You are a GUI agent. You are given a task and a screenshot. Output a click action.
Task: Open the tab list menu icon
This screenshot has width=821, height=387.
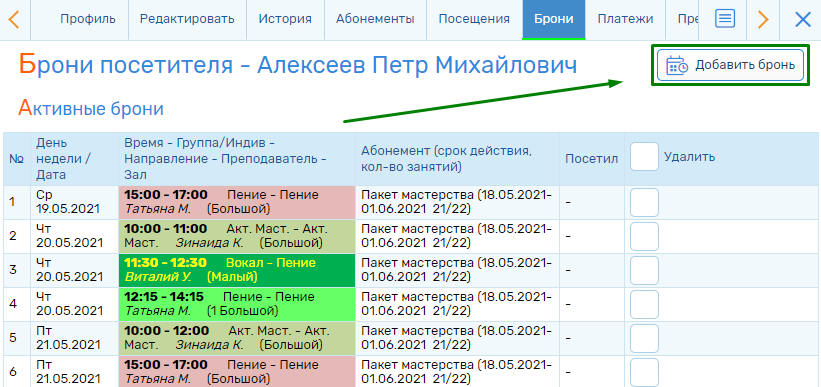point(725,19)
